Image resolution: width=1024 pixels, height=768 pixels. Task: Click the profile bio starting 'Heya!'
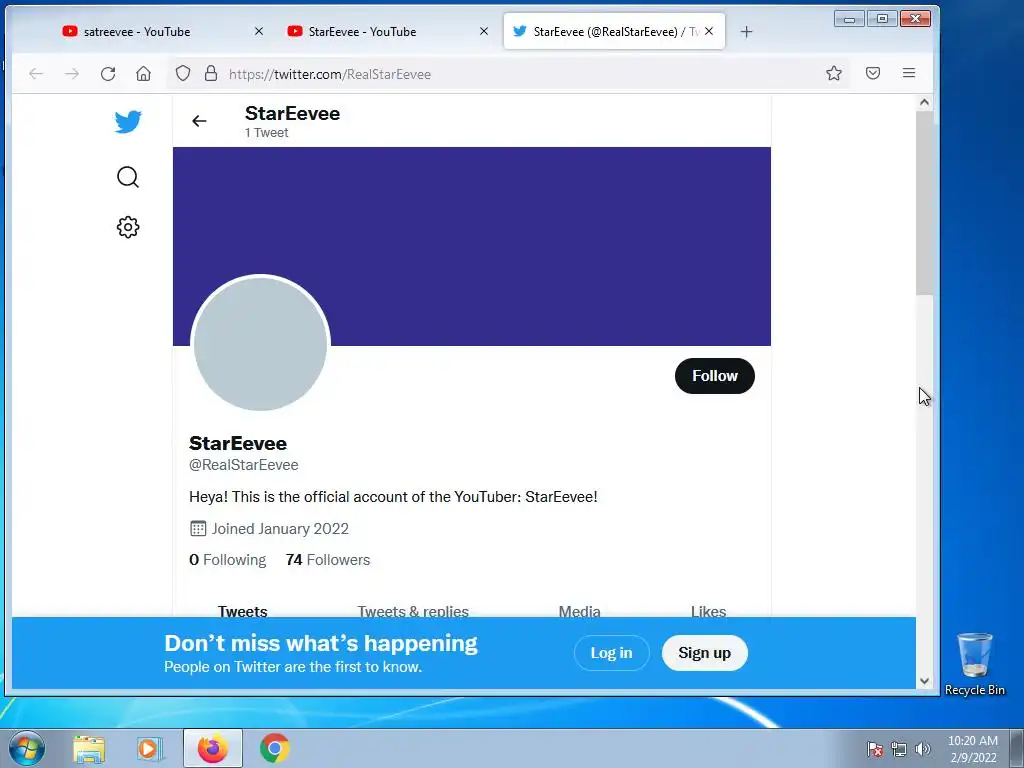[393, 497]
